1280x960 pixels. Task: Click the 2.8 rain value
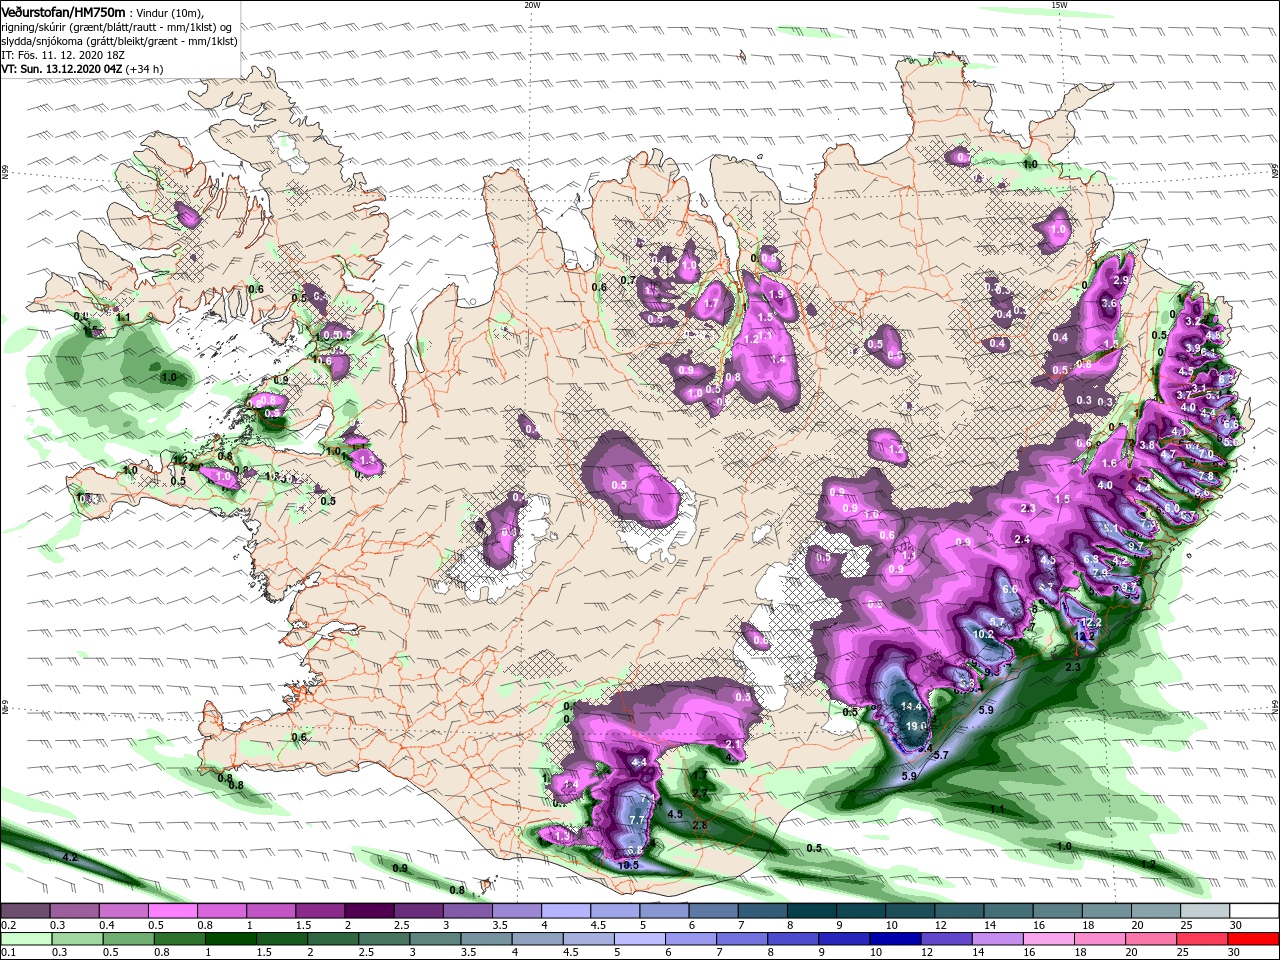click(x=700, y=825)
